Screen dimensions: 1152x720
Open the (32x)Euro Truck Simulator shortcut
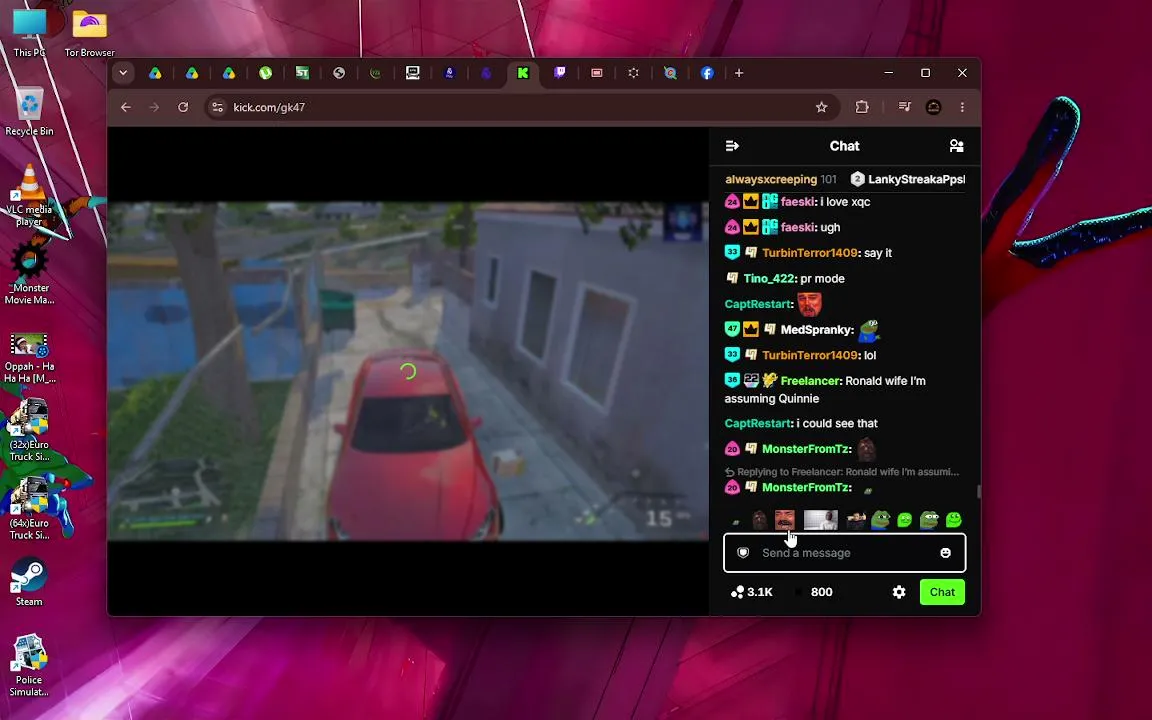tap(29, 430)
